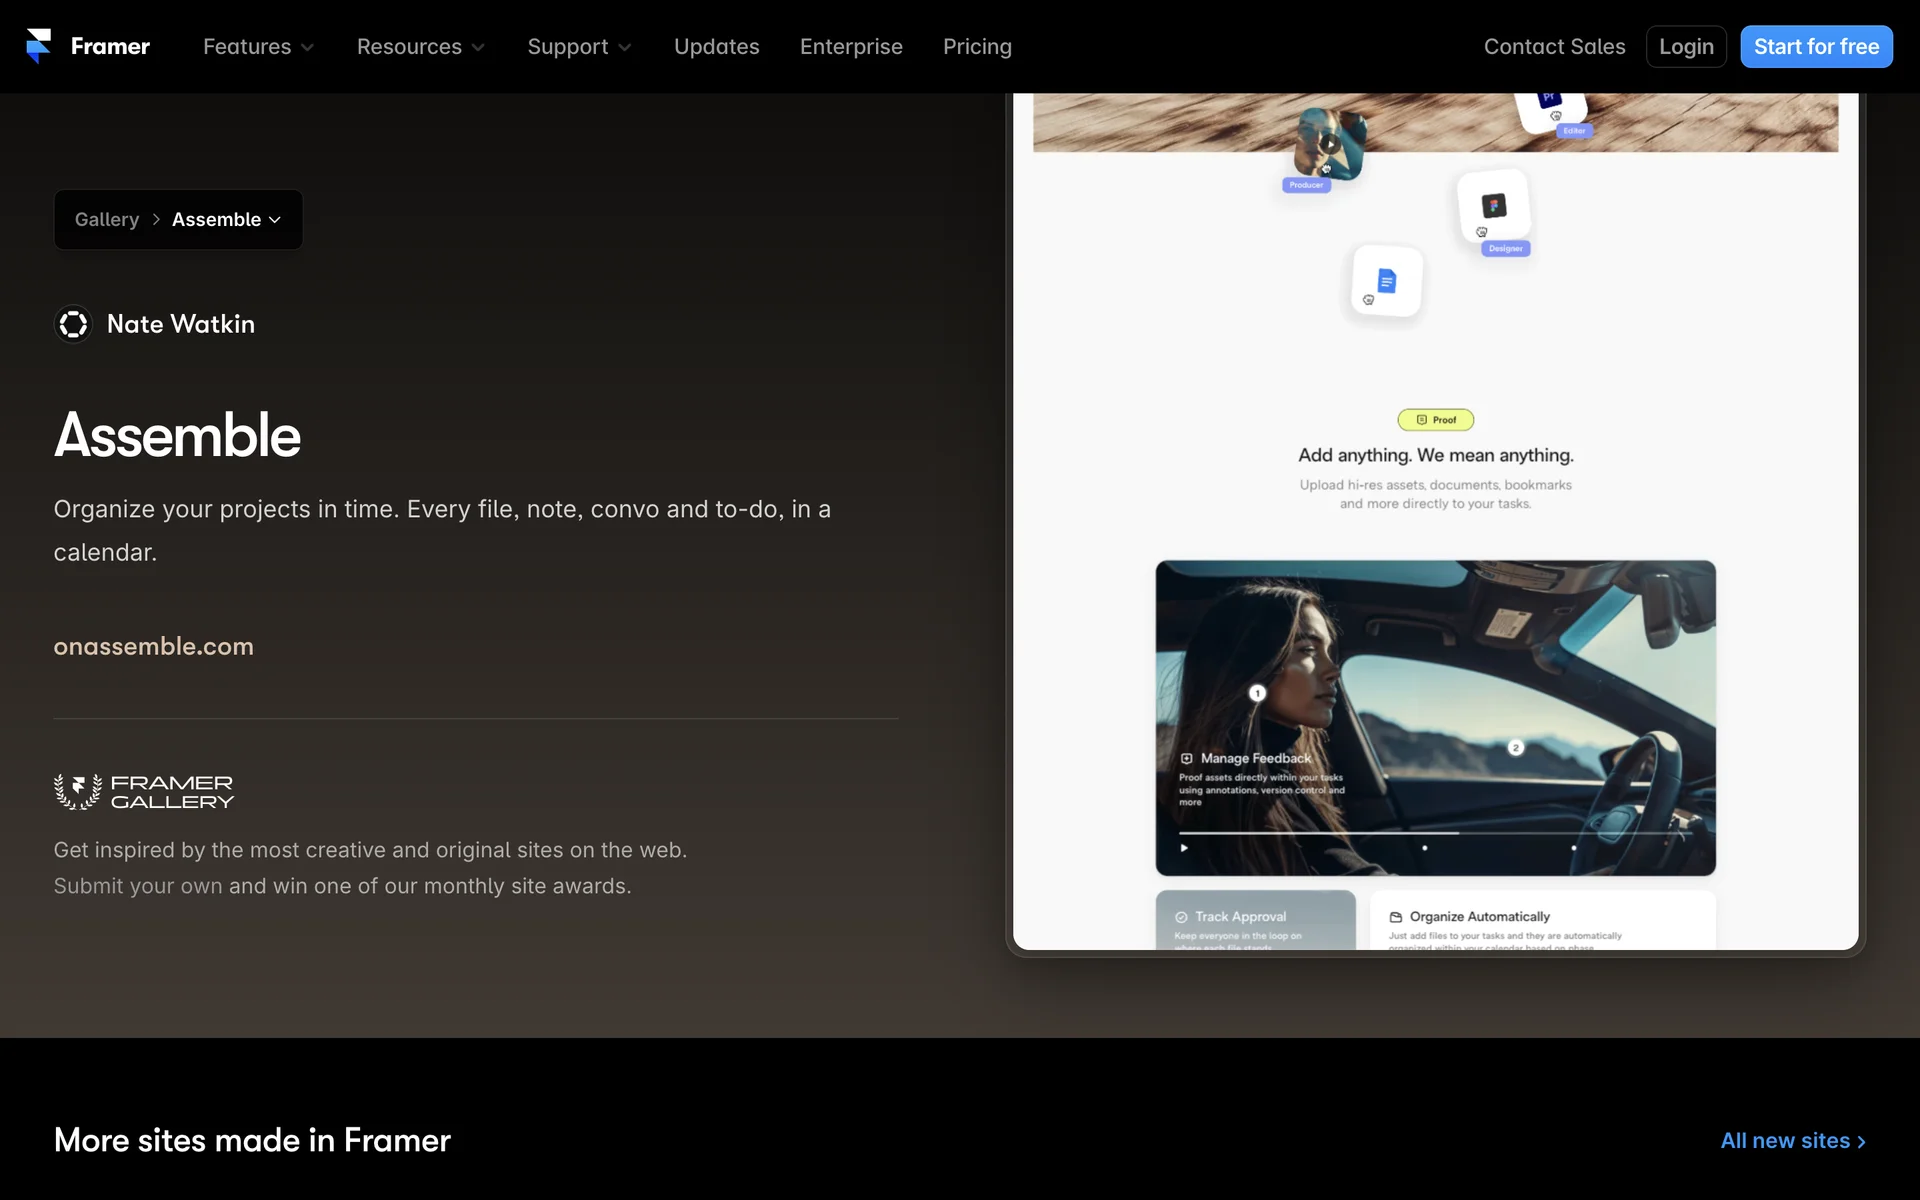The height and width of the screenshot is (1200, 1920).
Task: Expand the Resources dropdown menu
Action: tap(420, 47)
